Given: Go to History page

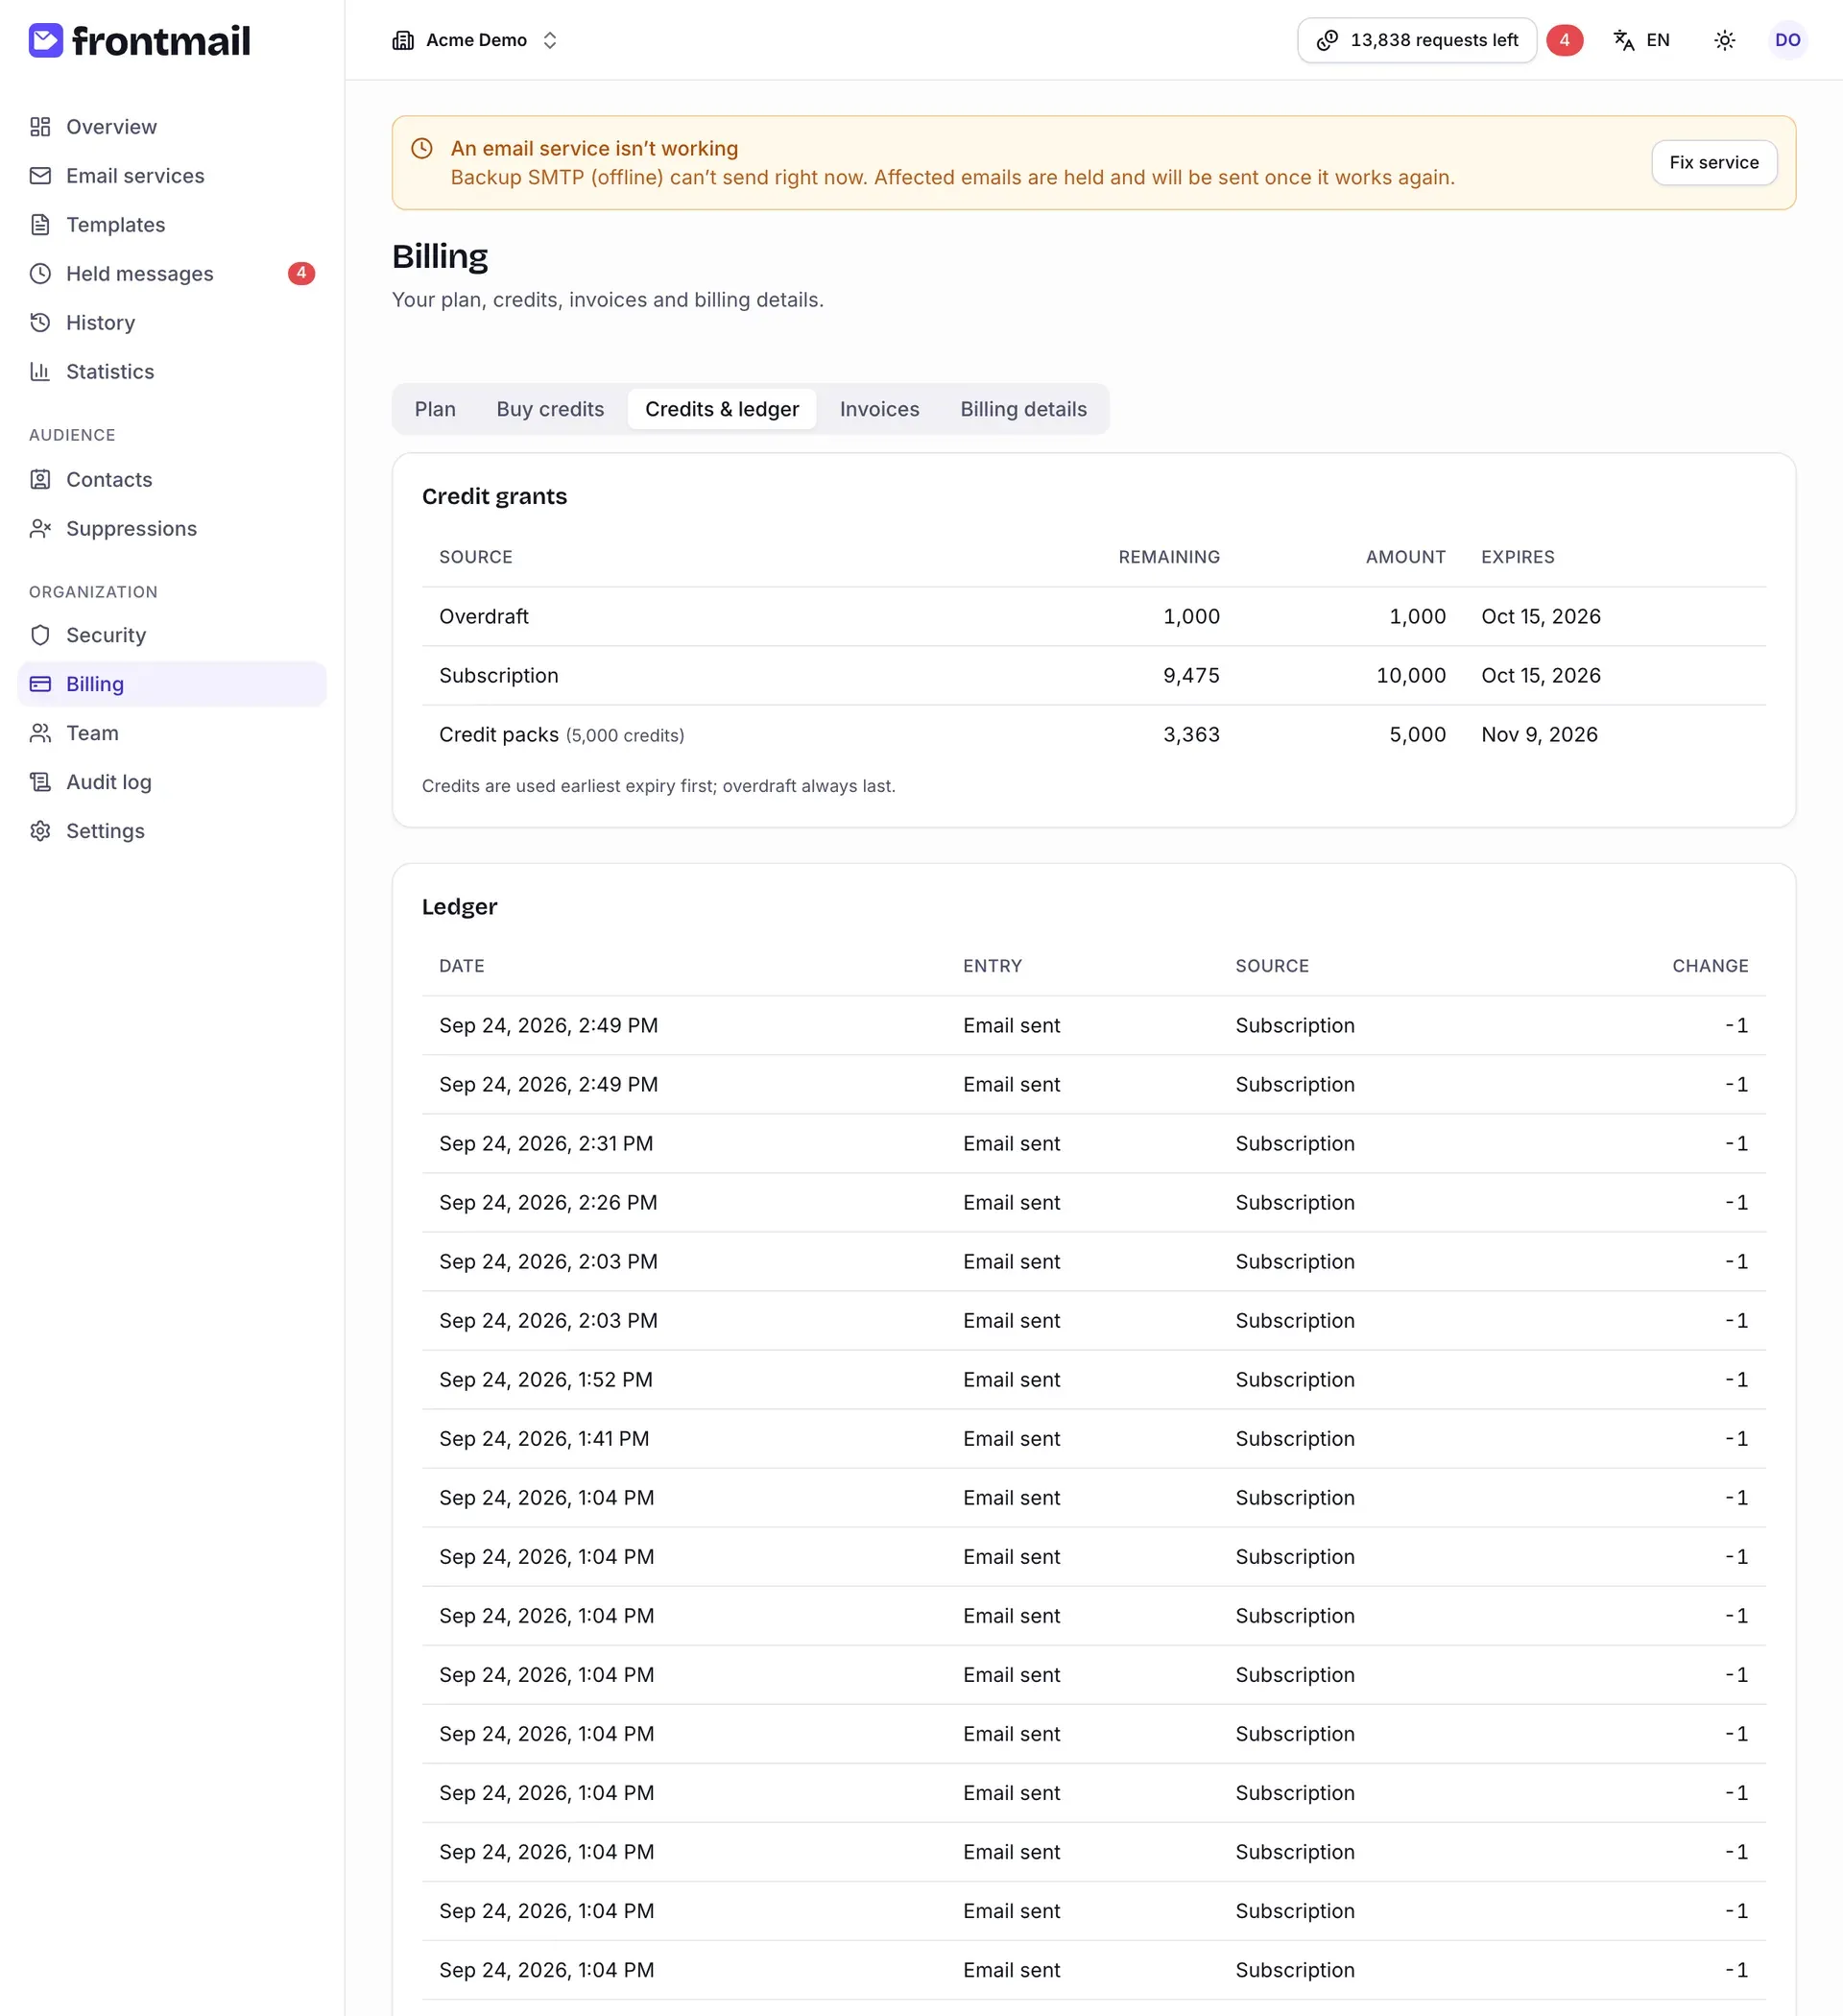Looking at the screenshot, I should click(172, 323).
